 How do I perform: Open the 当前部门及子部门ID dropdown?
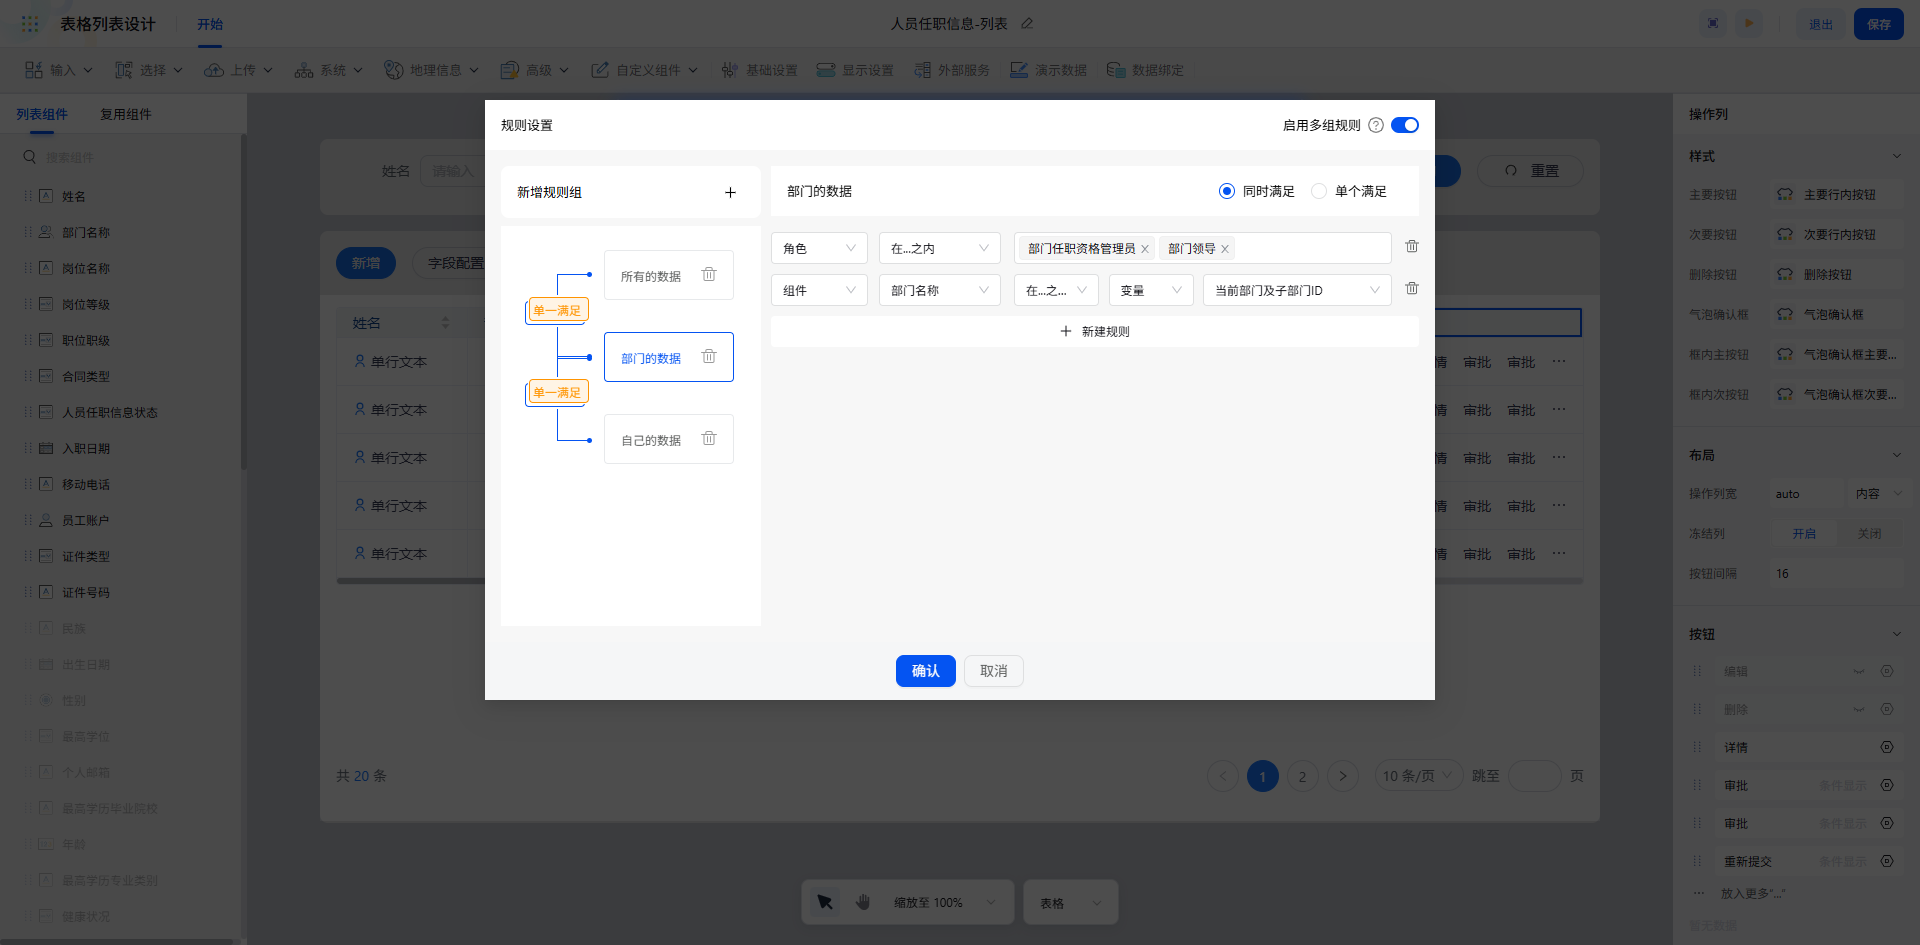[1297, 290]
